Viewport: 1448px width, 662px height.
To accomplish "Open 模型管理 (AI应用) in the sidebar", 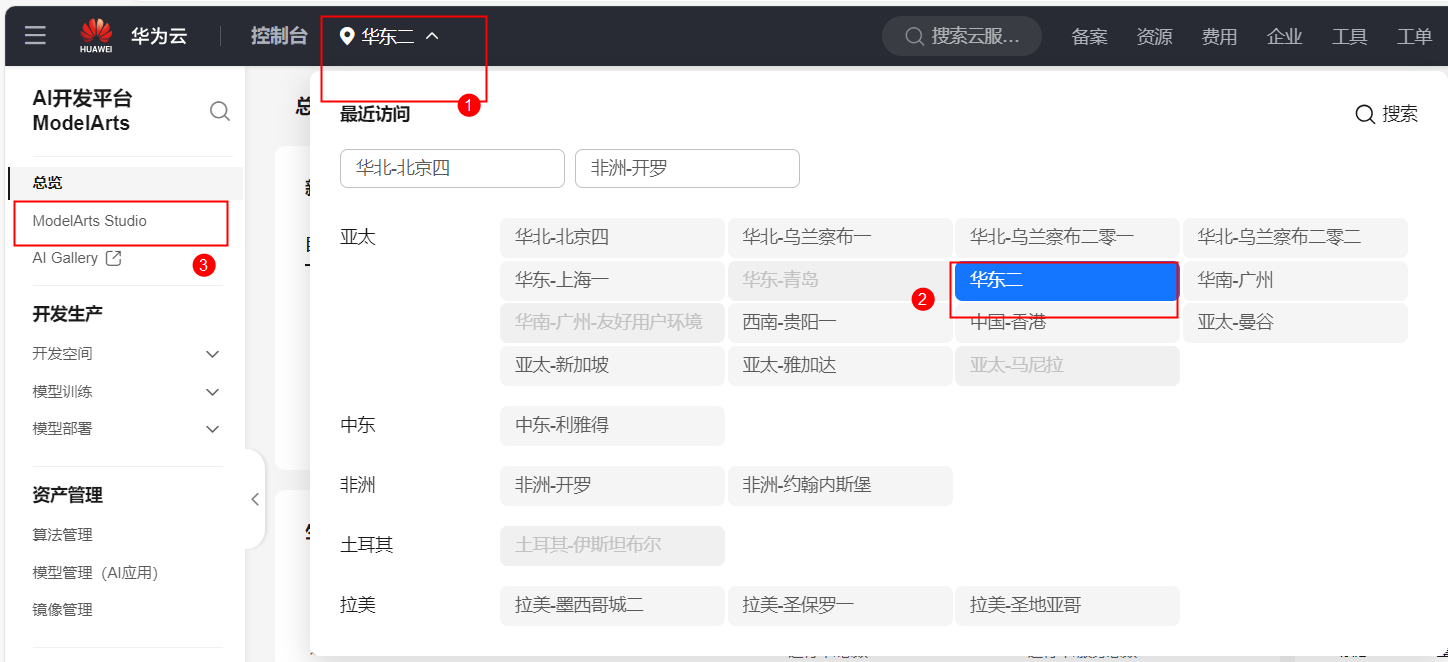I will [x=95, y=573].
